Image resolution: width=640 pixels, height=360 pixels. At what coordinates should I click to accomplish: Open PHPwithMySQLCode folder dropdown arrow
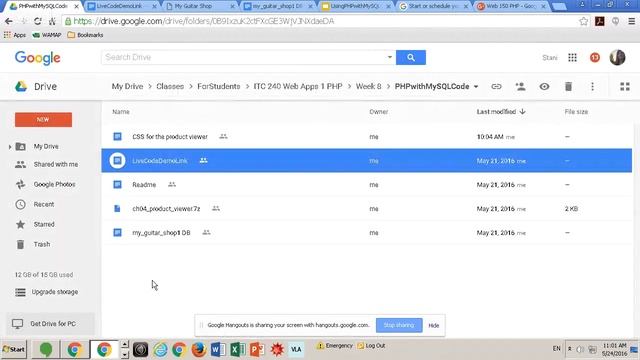click(476, 87)
